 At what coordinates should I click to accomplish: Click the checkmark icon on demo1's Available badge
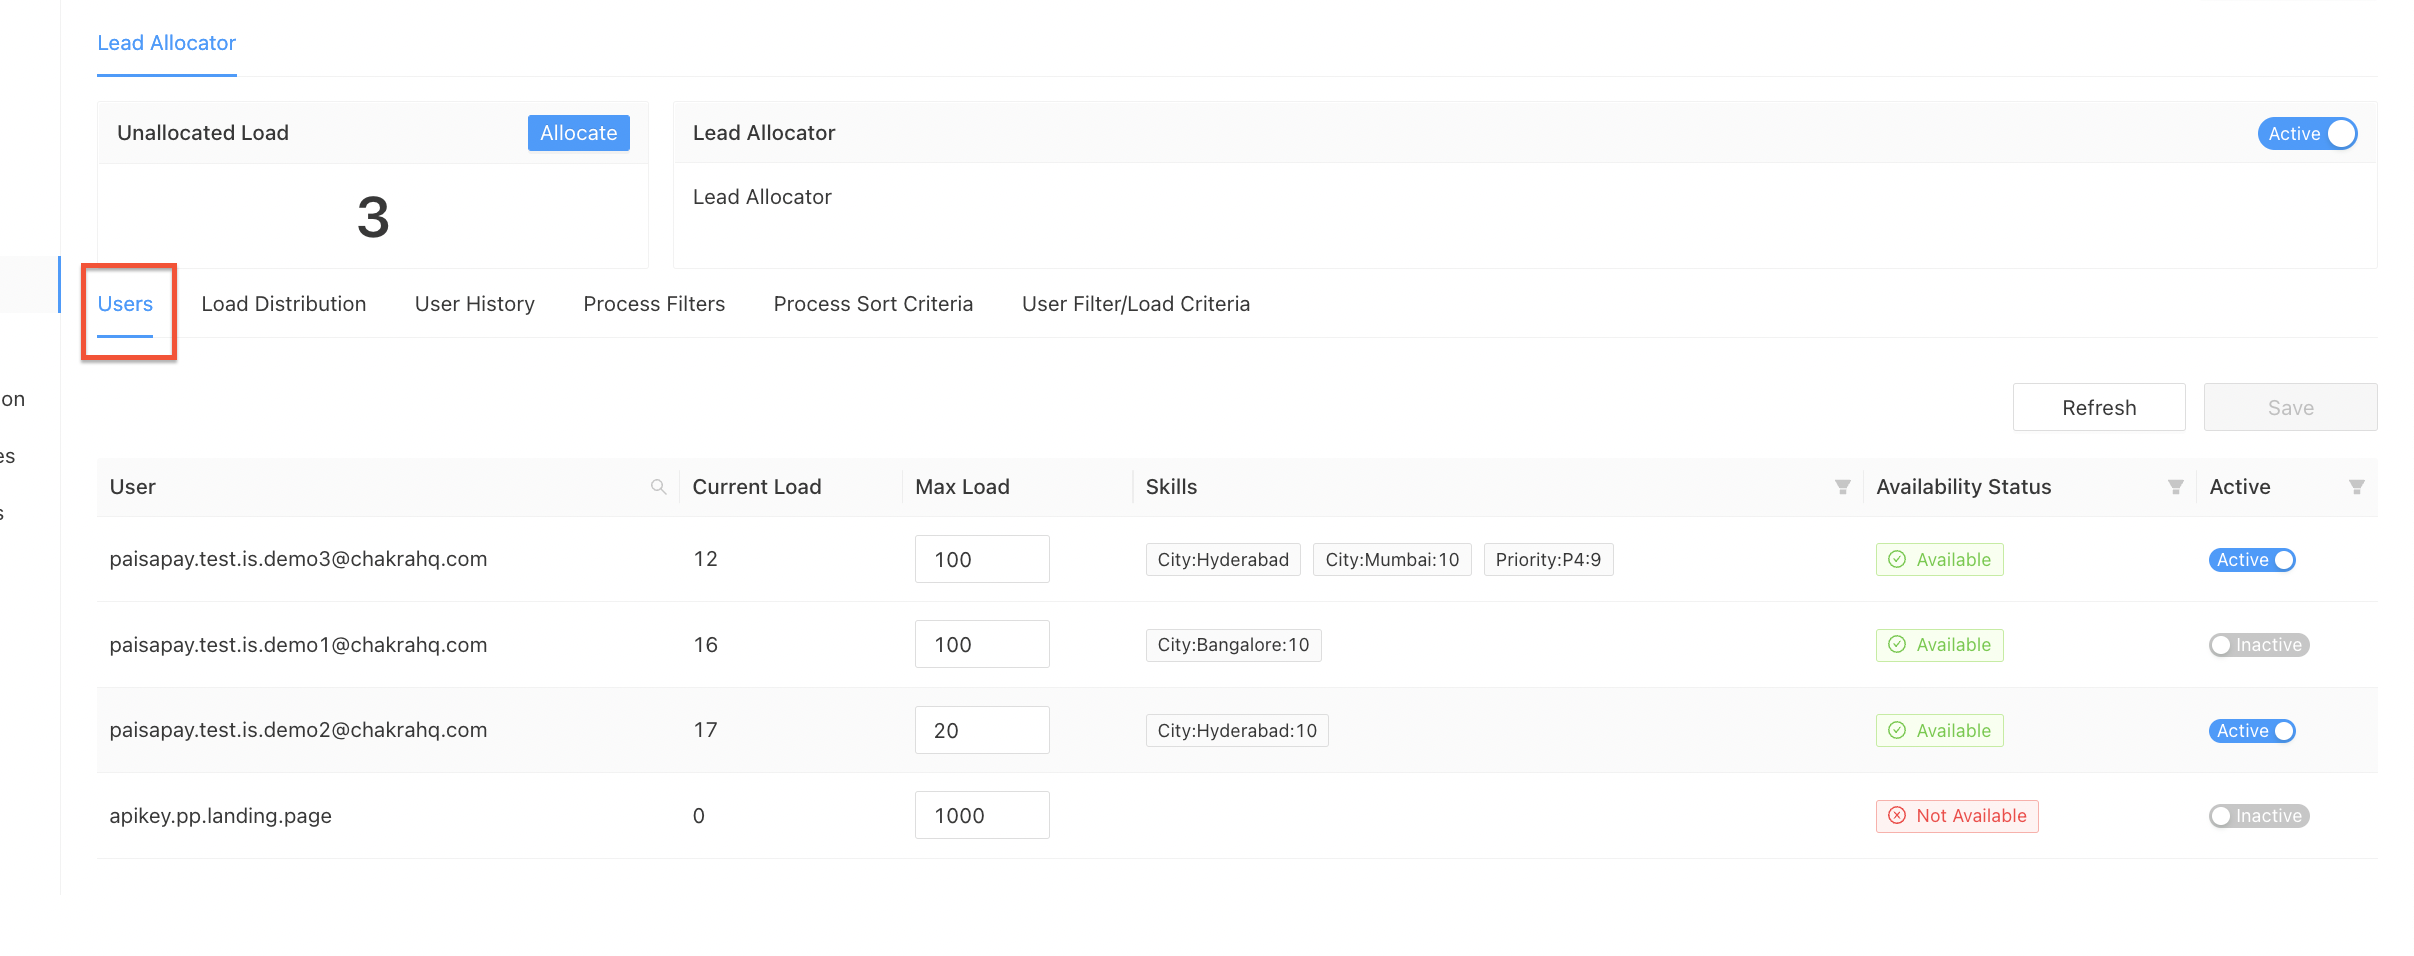coord(1897,645)
